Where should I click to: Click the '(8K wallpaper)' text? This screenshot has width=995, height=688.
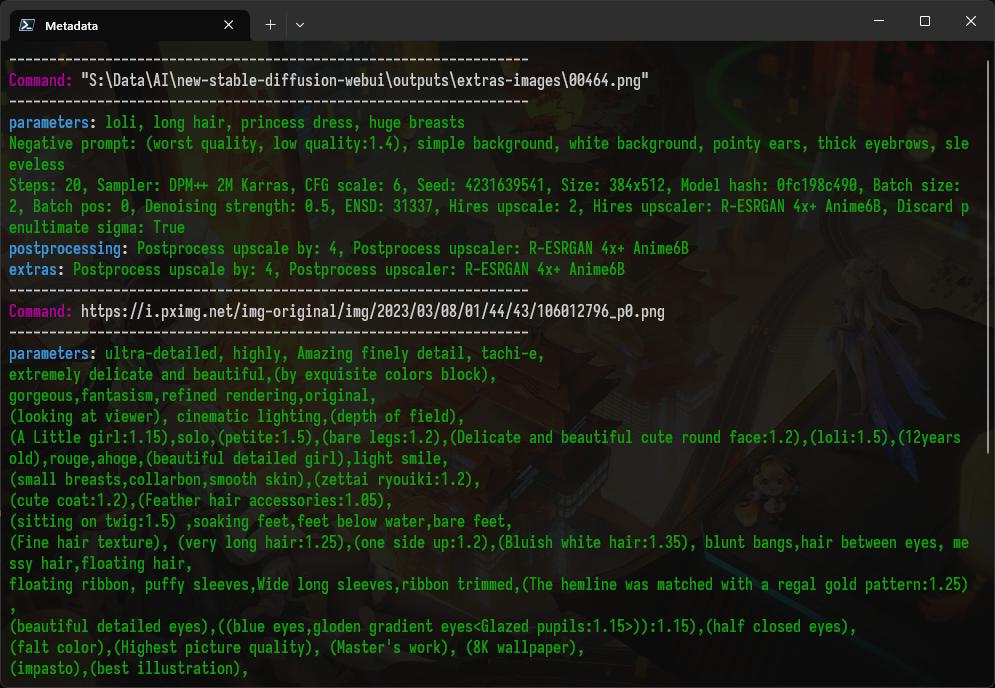coord(520,647)
